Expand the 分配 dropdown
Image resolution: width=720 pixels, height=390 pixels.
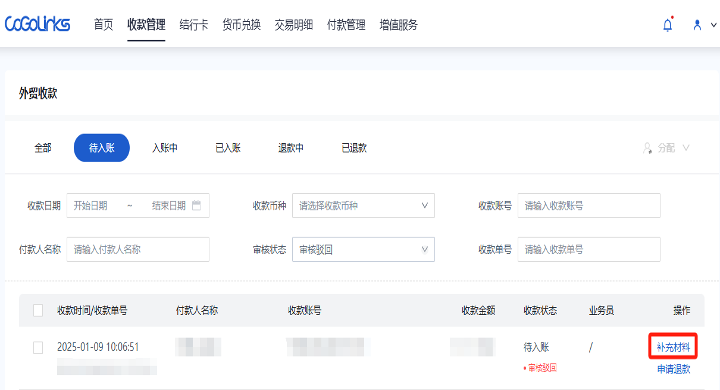pyautogui.click(x=666, y=148)
